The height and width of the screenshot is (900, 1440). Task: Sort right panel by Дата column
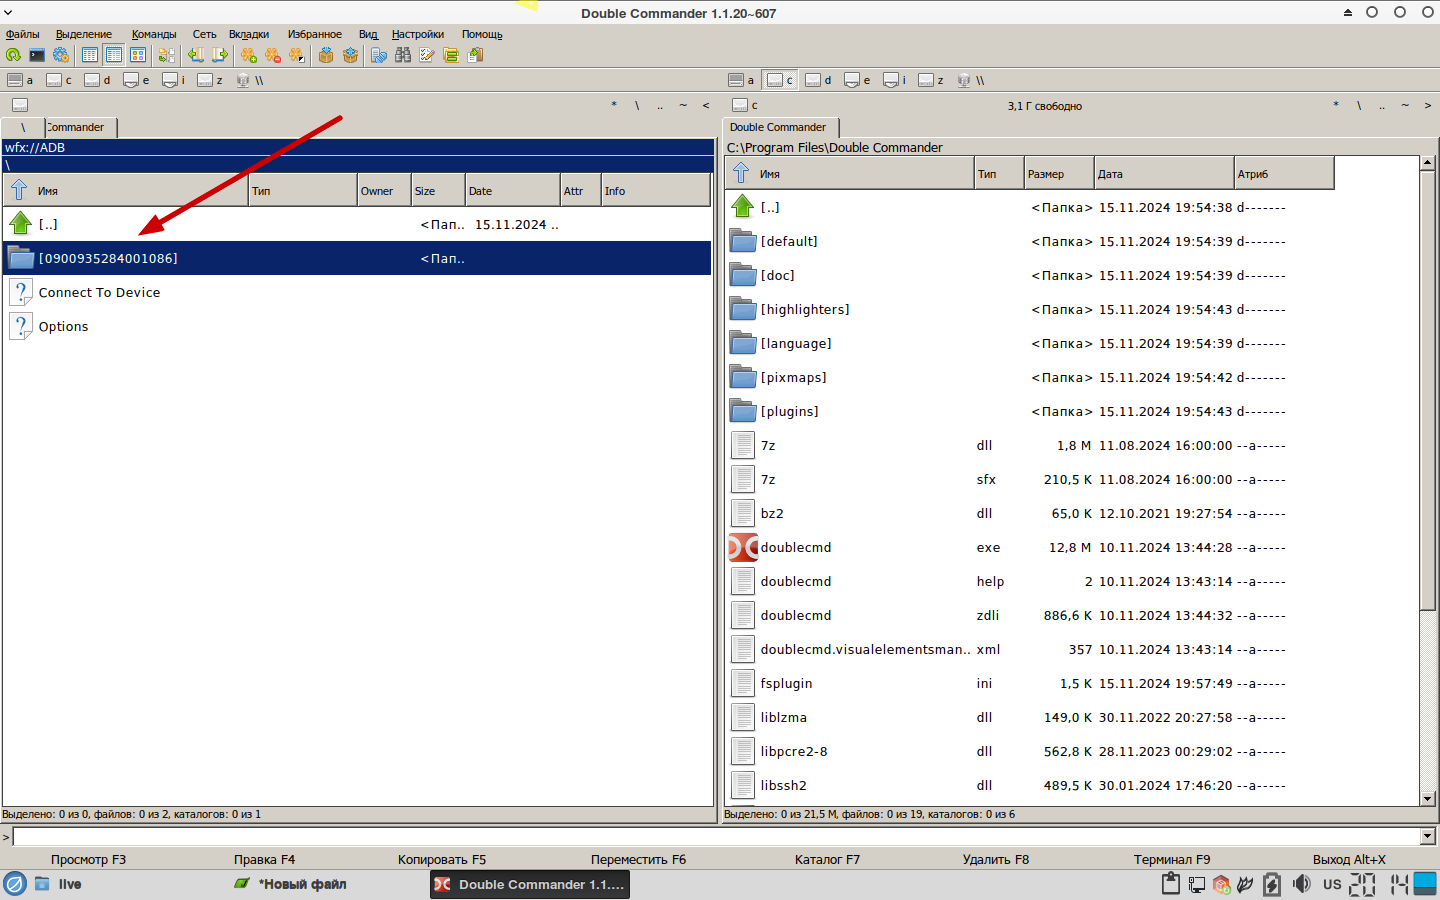[1164, 173]
